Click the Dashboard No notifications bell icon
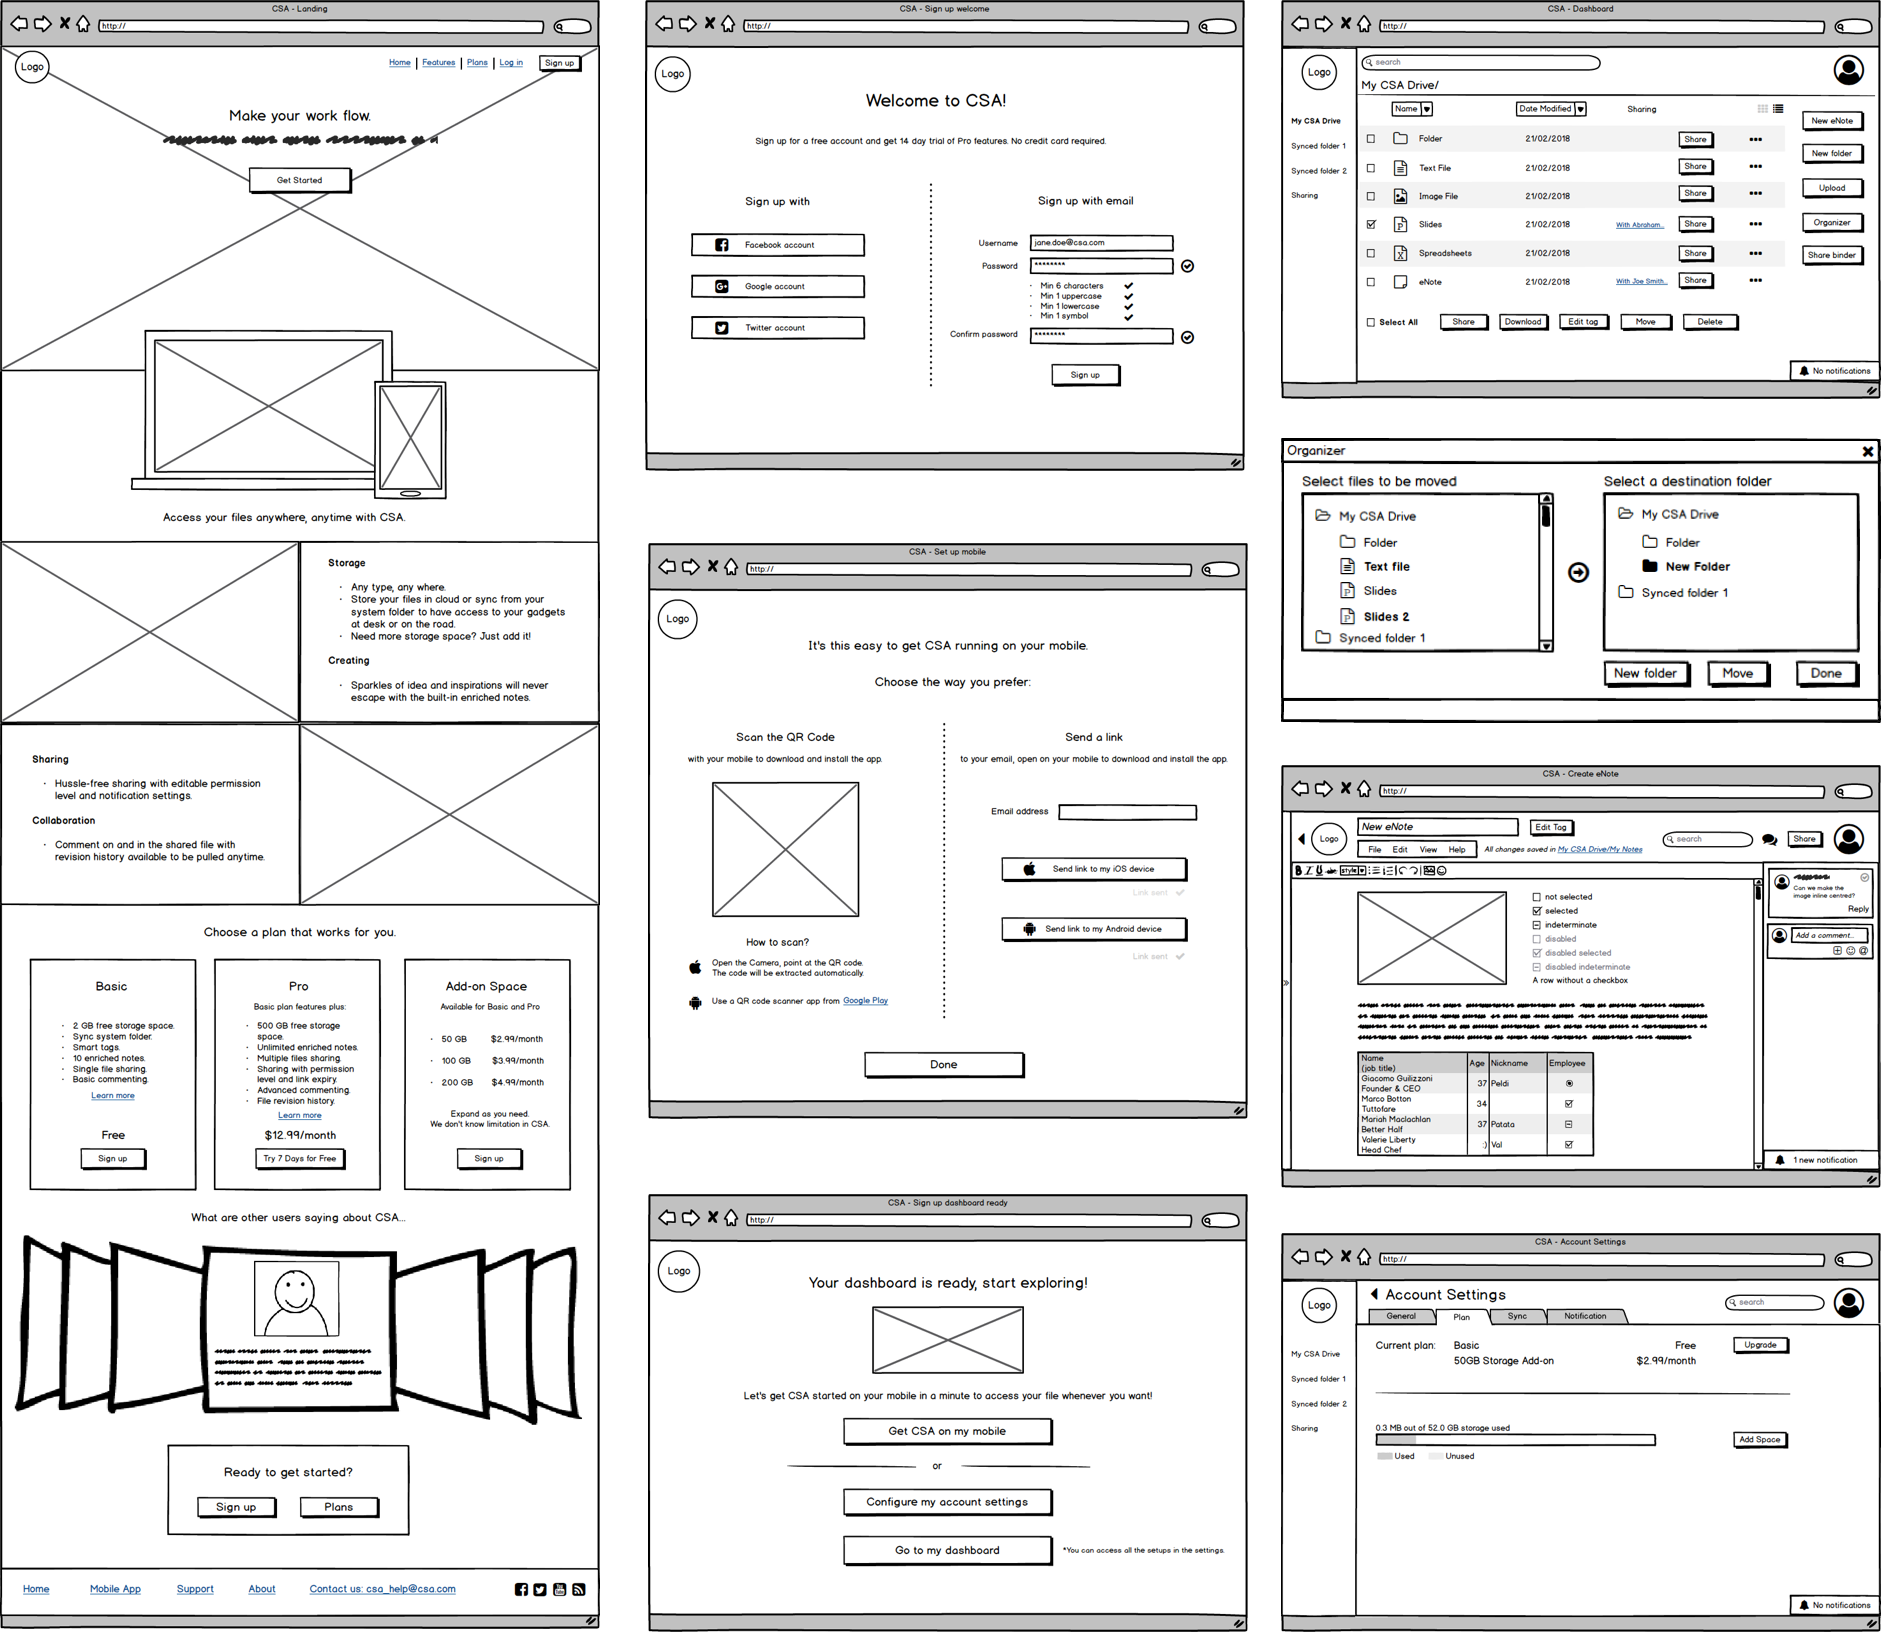 (1804, 371)
